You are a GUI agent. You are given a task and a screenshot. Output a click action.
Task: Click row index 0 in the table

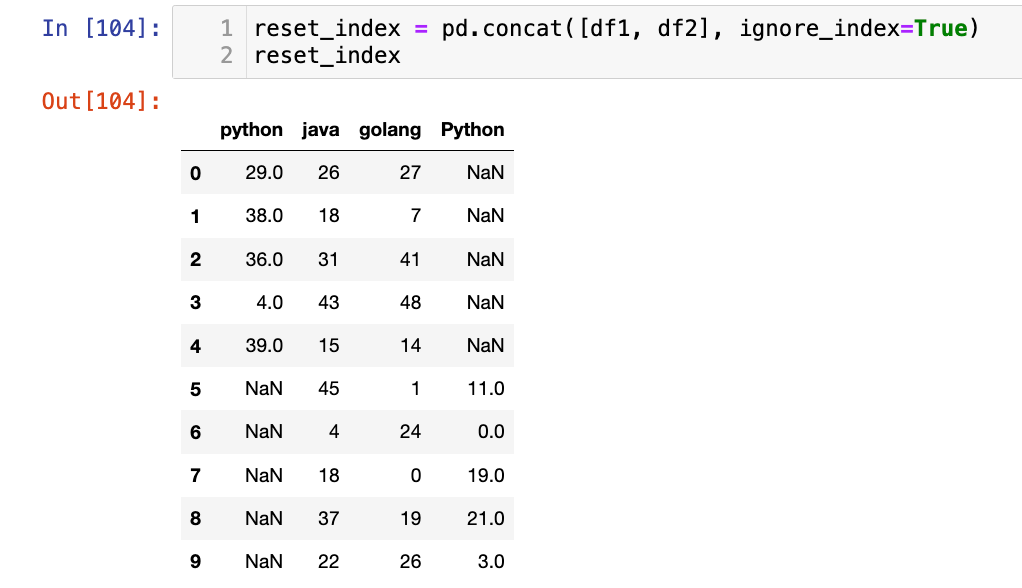coord(195,173)
